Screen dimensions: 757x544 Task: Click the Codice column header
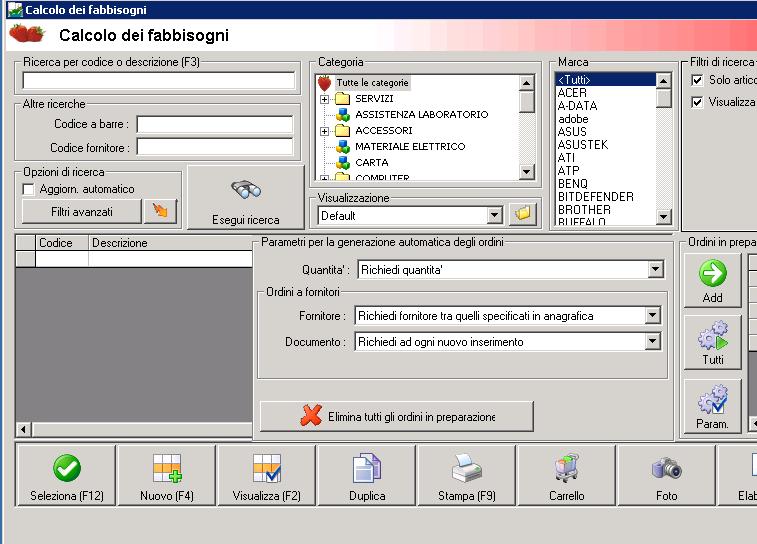62,243
